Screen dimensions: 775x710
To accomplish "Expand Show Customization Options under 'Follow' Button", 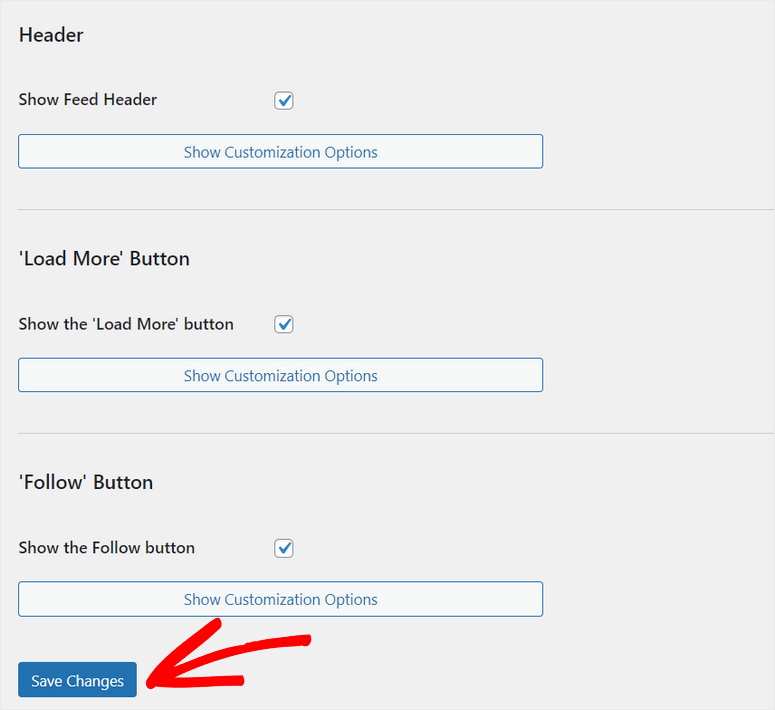I will tap(281, 599).
